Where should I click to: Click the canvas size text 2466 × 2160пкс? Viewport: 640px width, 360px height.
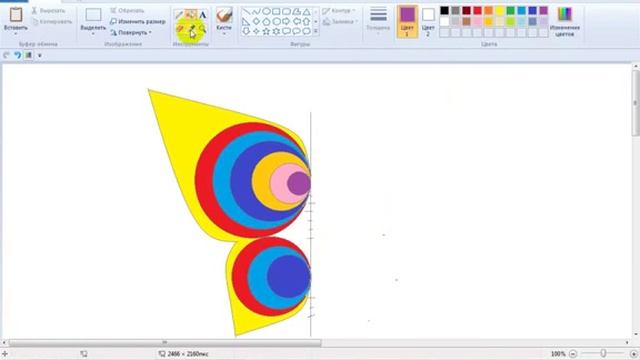188,354
